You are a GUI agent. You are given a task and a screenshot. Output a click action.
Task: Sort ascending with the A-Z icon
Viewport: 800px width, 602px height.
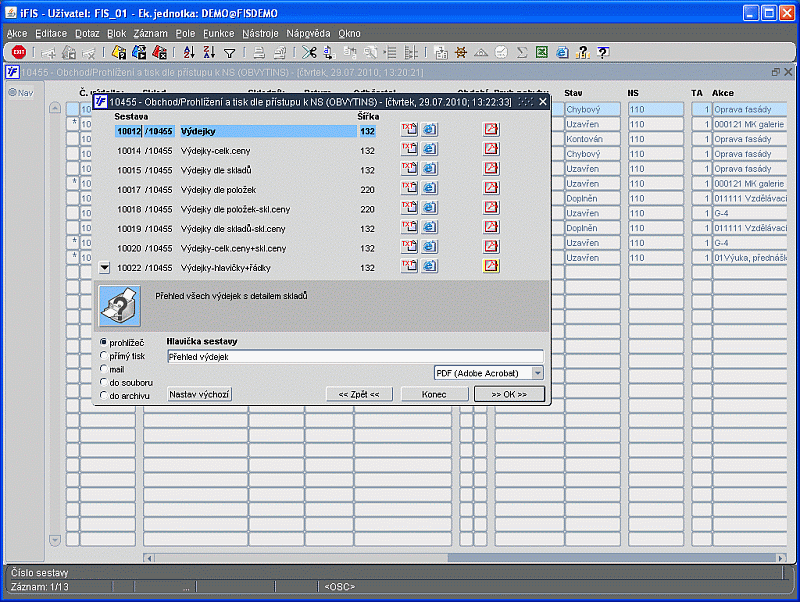[189, 52]
